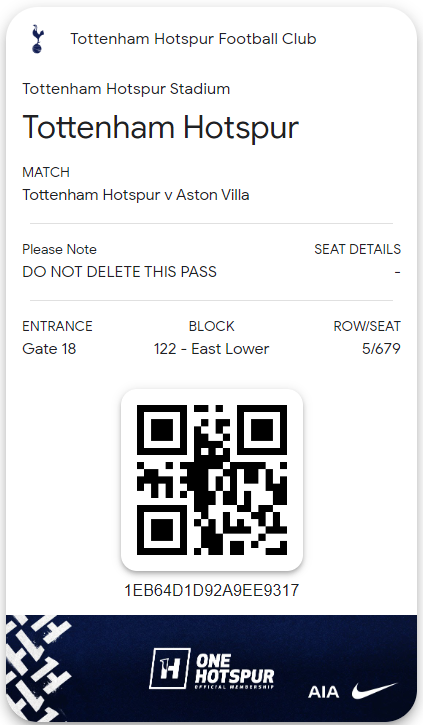
Task: Click the One Hotspur H shield logo
Action: point(170,668)
